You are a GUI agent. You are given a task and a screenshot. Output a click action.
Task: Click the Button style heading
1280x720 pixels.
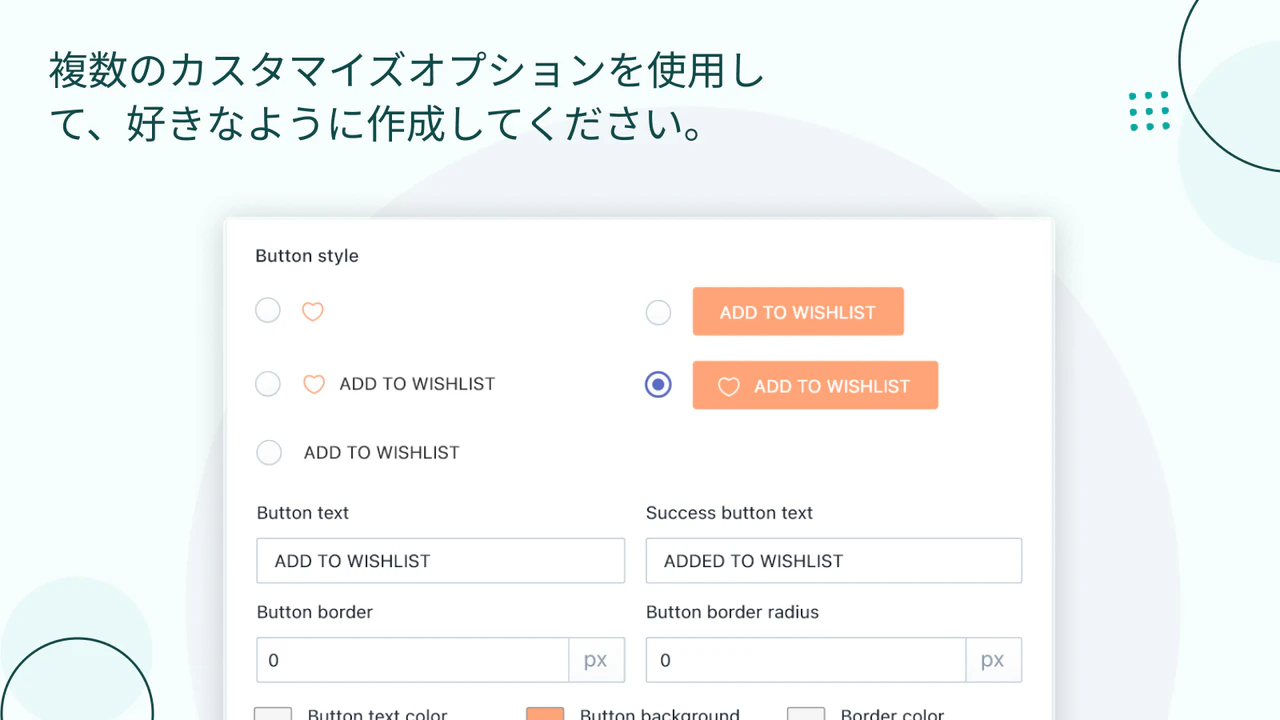pos(307,256)
